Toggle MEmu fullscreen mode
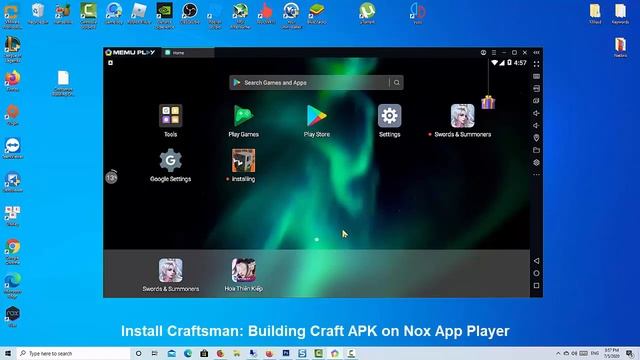640x360 pixels. click(536, 64)
